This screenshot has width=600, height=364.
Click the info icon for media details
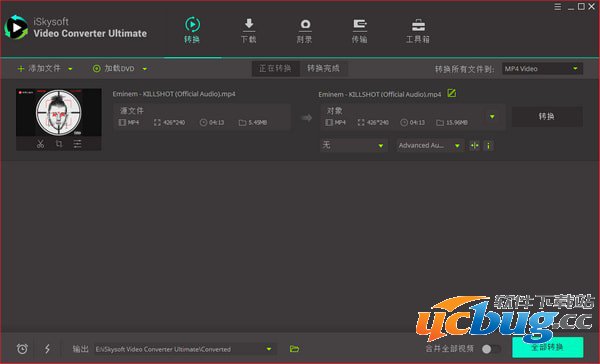tap(488, 145)
